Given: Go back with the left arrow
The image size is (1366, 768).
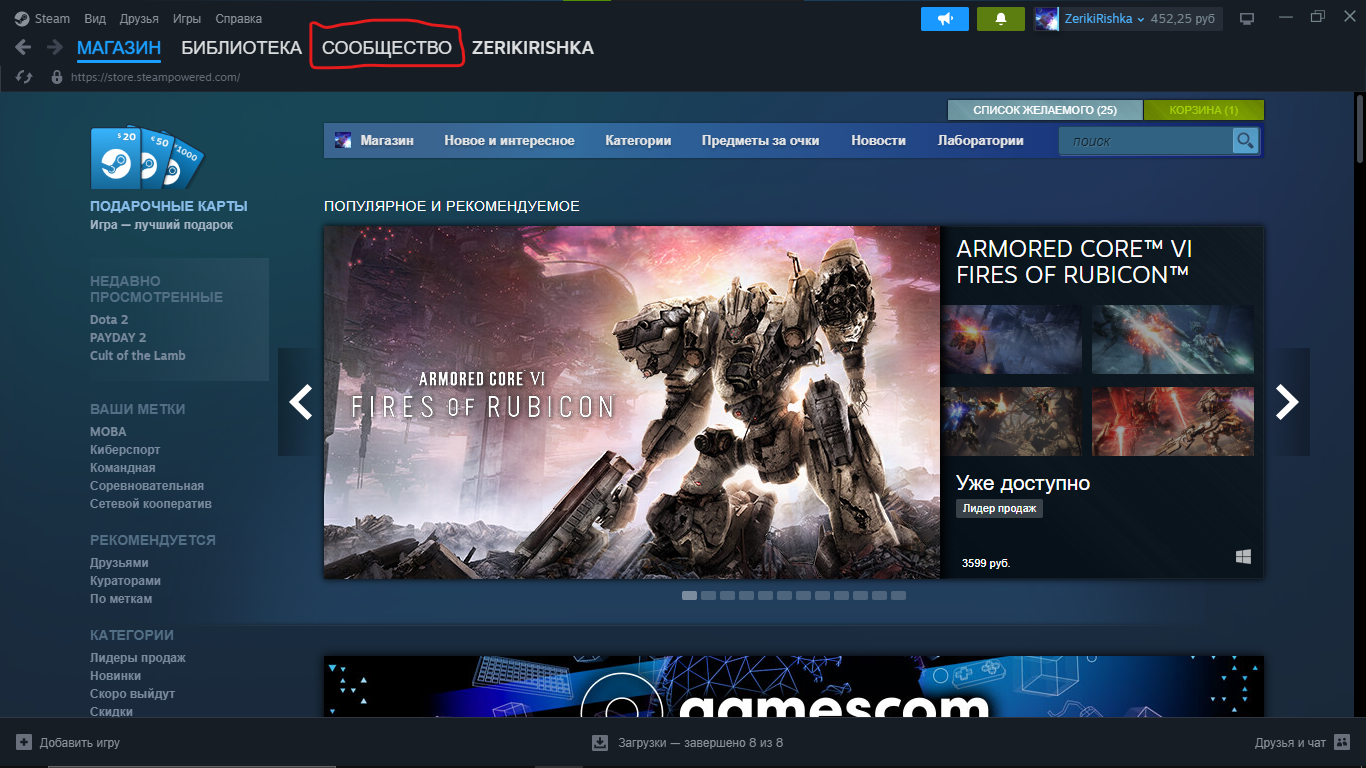Looking at the screenshot, I should tap(24, 47).
